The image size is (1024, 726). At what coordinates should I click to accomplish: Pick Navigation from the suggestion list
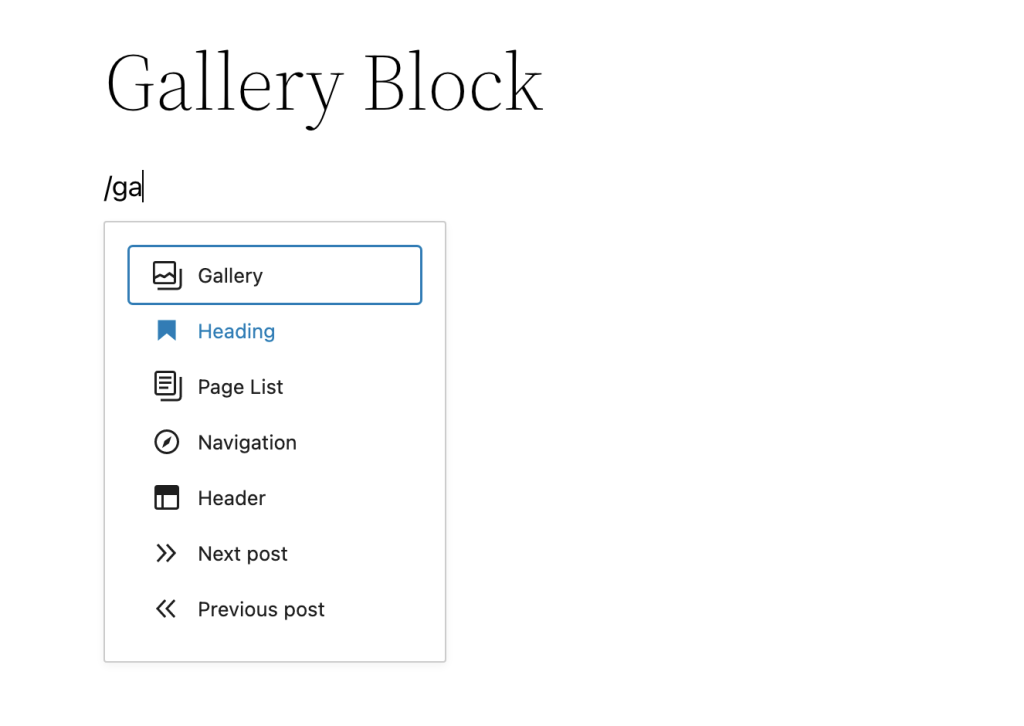247,442
